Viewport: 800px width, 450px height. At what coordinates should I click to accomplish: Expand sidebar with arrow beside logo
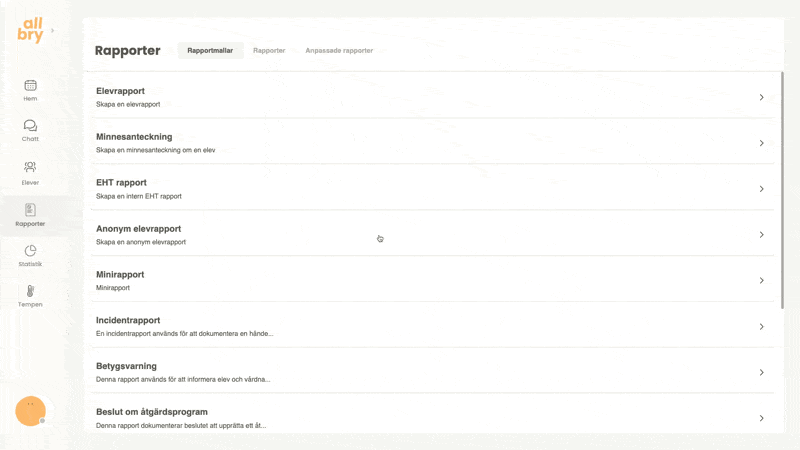tap(52, 31)
